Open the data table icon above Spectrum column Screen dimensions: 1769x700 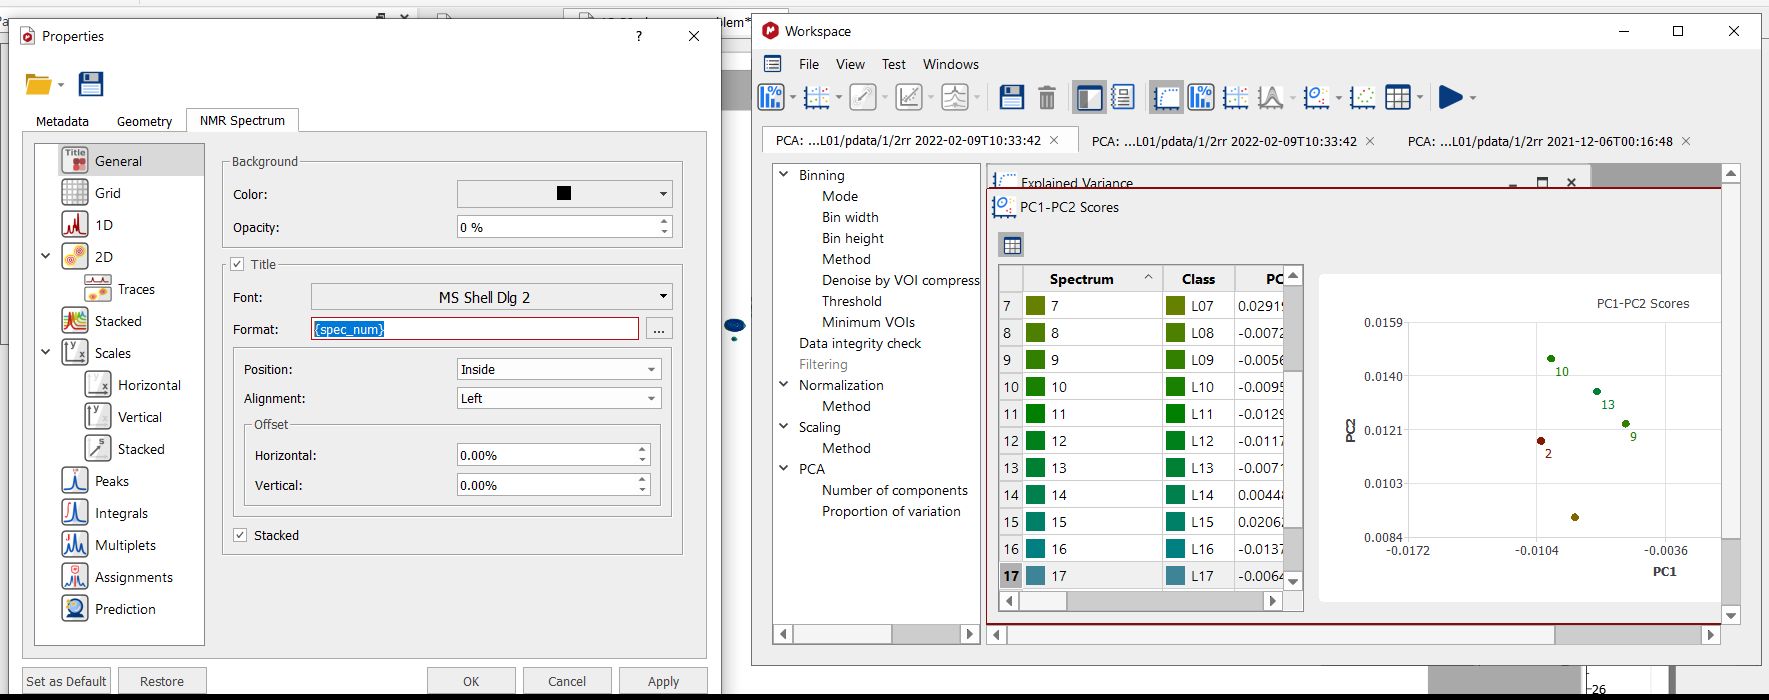[x=1012, y=245]
